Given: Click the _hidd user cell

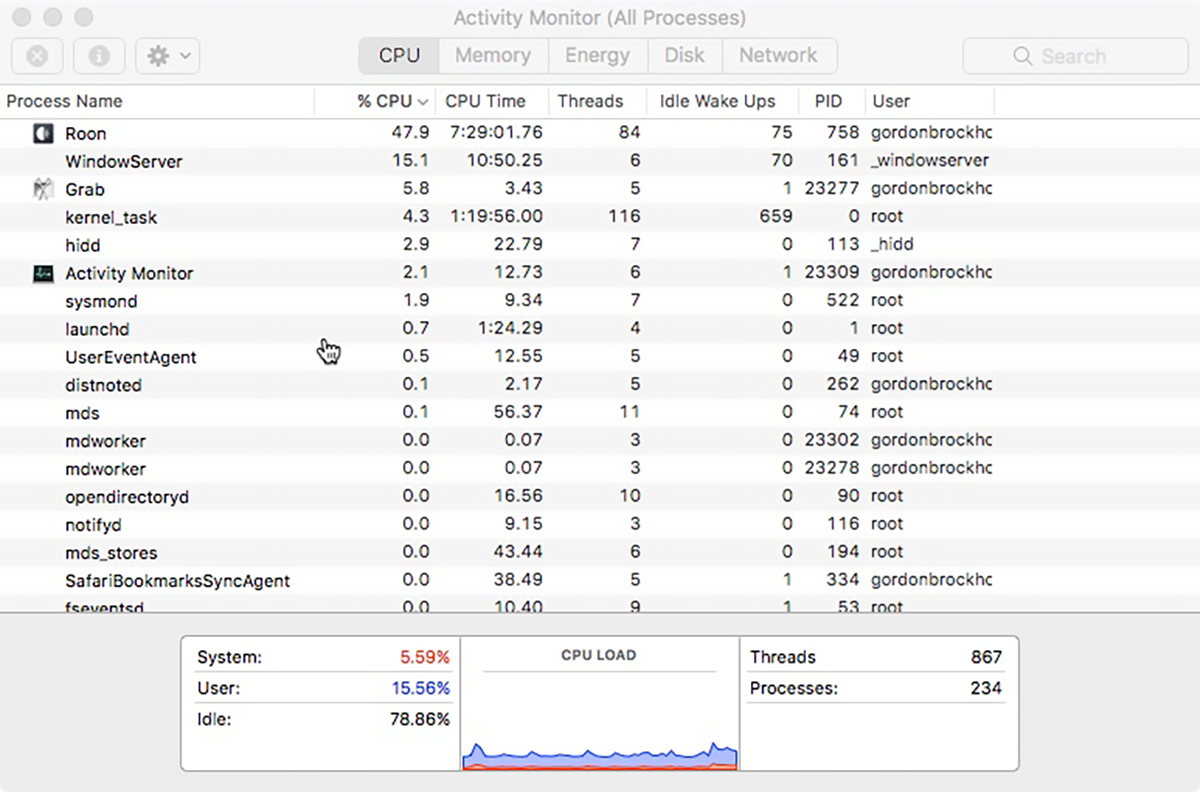Looking at the screenshot, I should [892, 245].
